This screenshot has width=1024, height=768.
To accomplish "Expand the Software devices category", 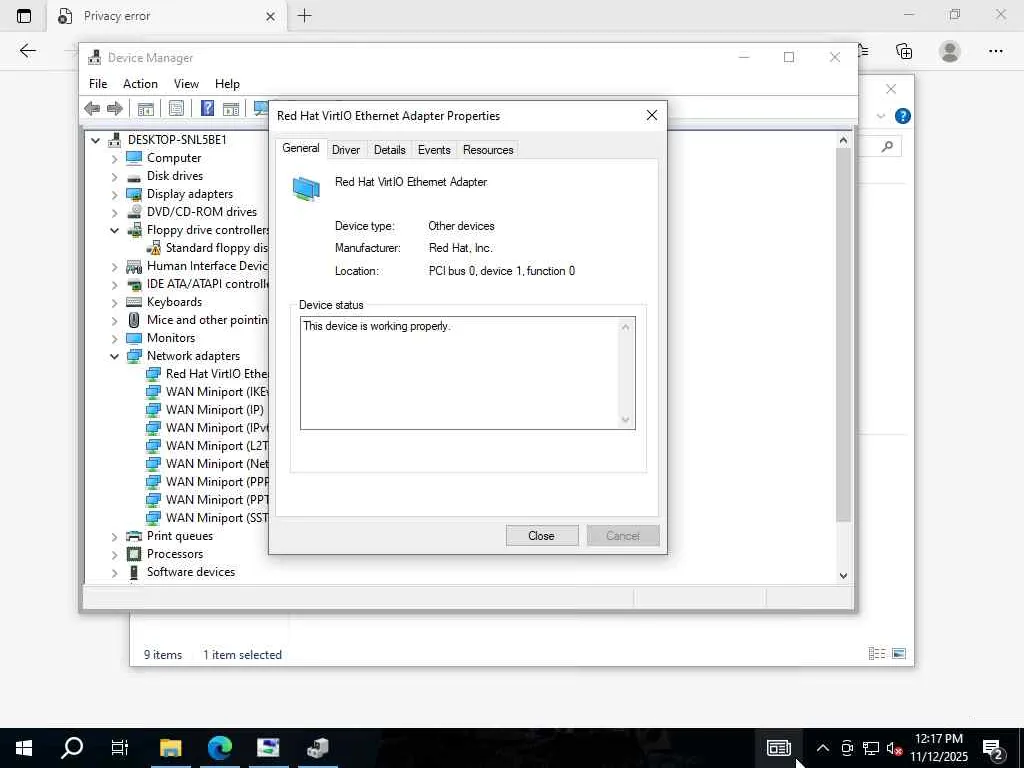I will click(x=114, y=572).
